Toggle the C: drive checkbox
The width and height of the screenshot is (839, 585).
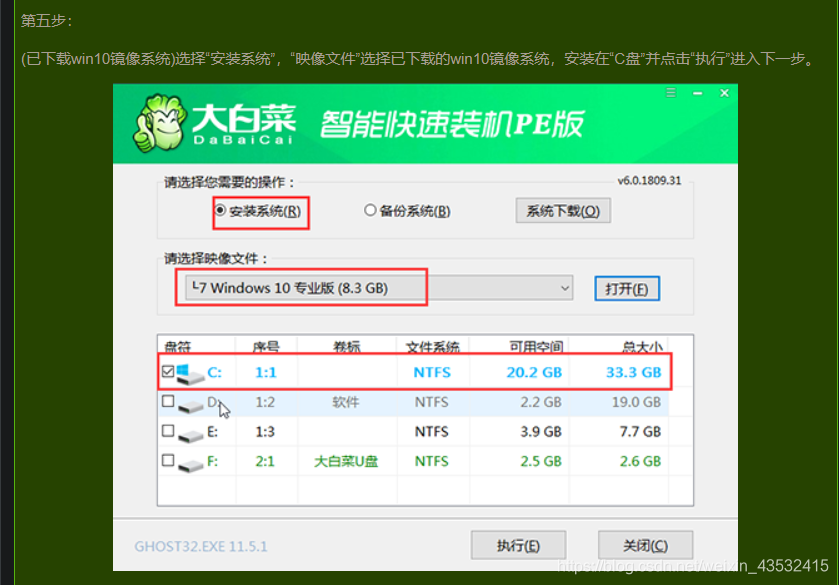(168, 371)
